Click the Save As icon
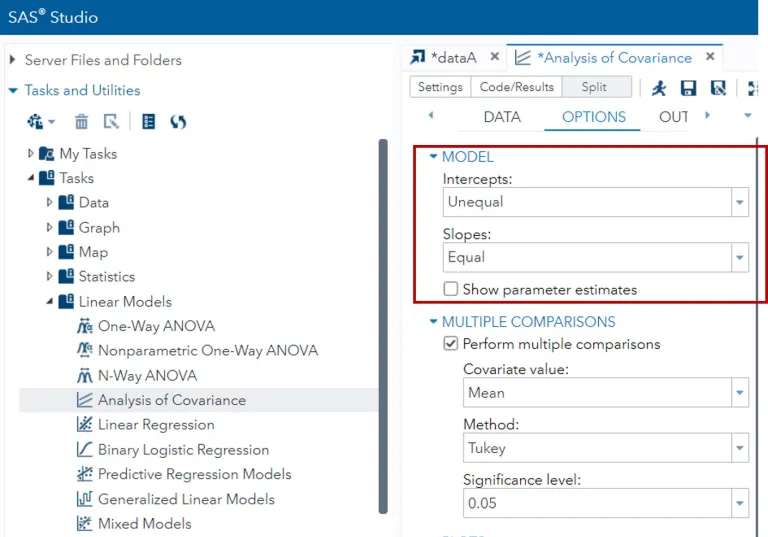This screenshot has width=768, height=537. [x=718, y=88]
